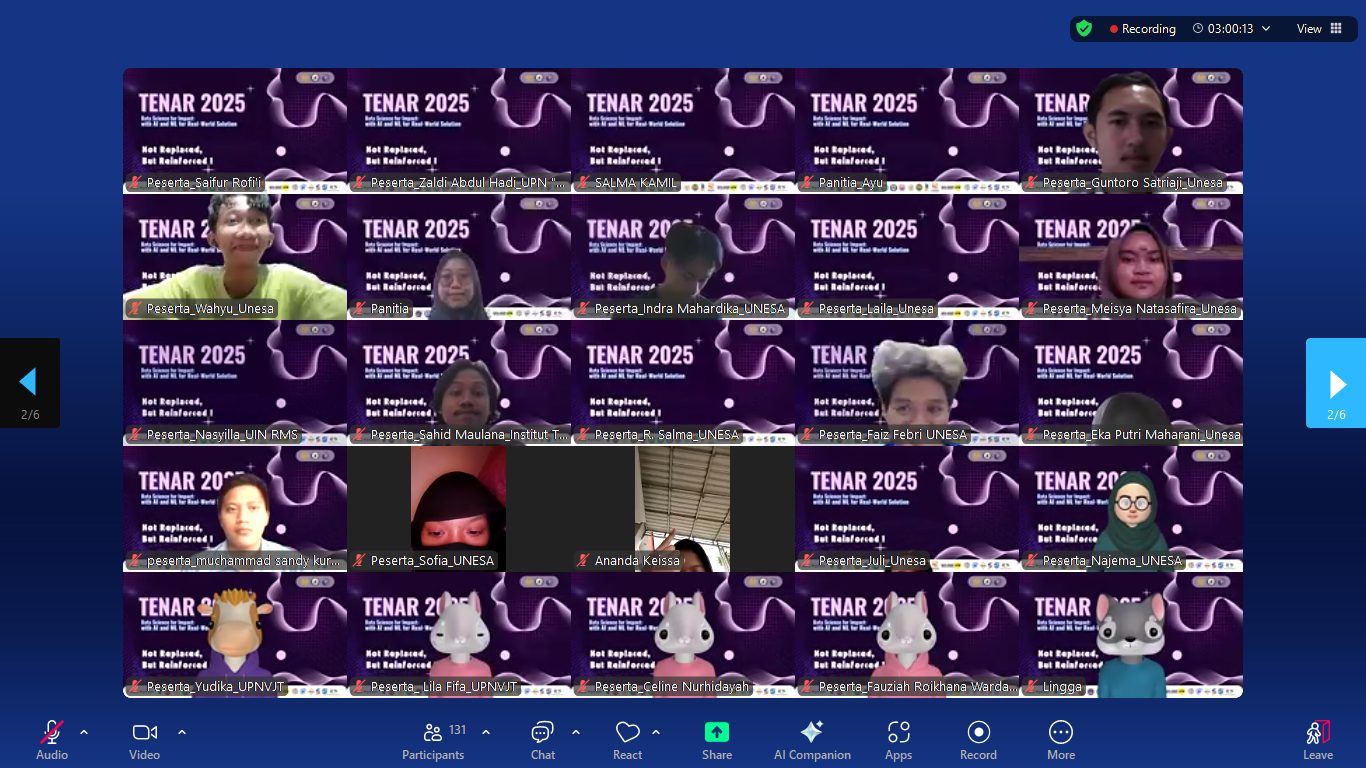The height and width of the screenshot is (768, 1366).
Task: Expand the arrow next to Chat
Action: pos(576,732)
